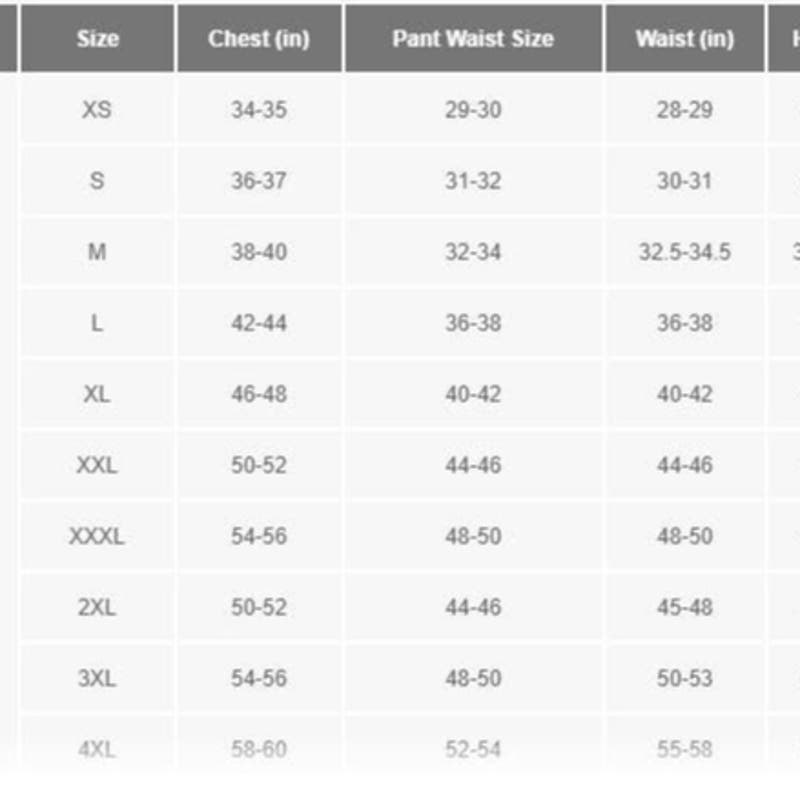Viewport: 800px width, 800px height.
Task: Select the XL size row label
Action: coord(97,394)
